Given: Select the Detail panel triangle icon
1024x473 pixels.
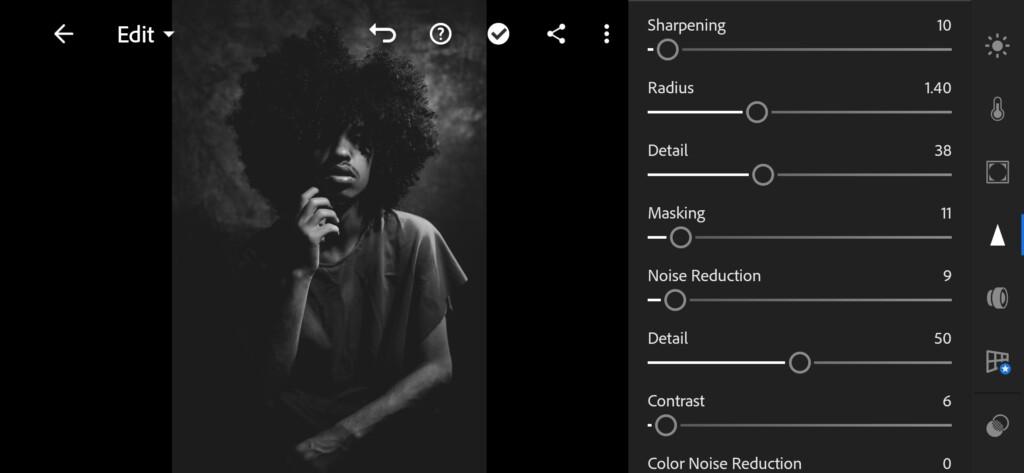Looking at the screenshot, I should click(x=997, y=235).
